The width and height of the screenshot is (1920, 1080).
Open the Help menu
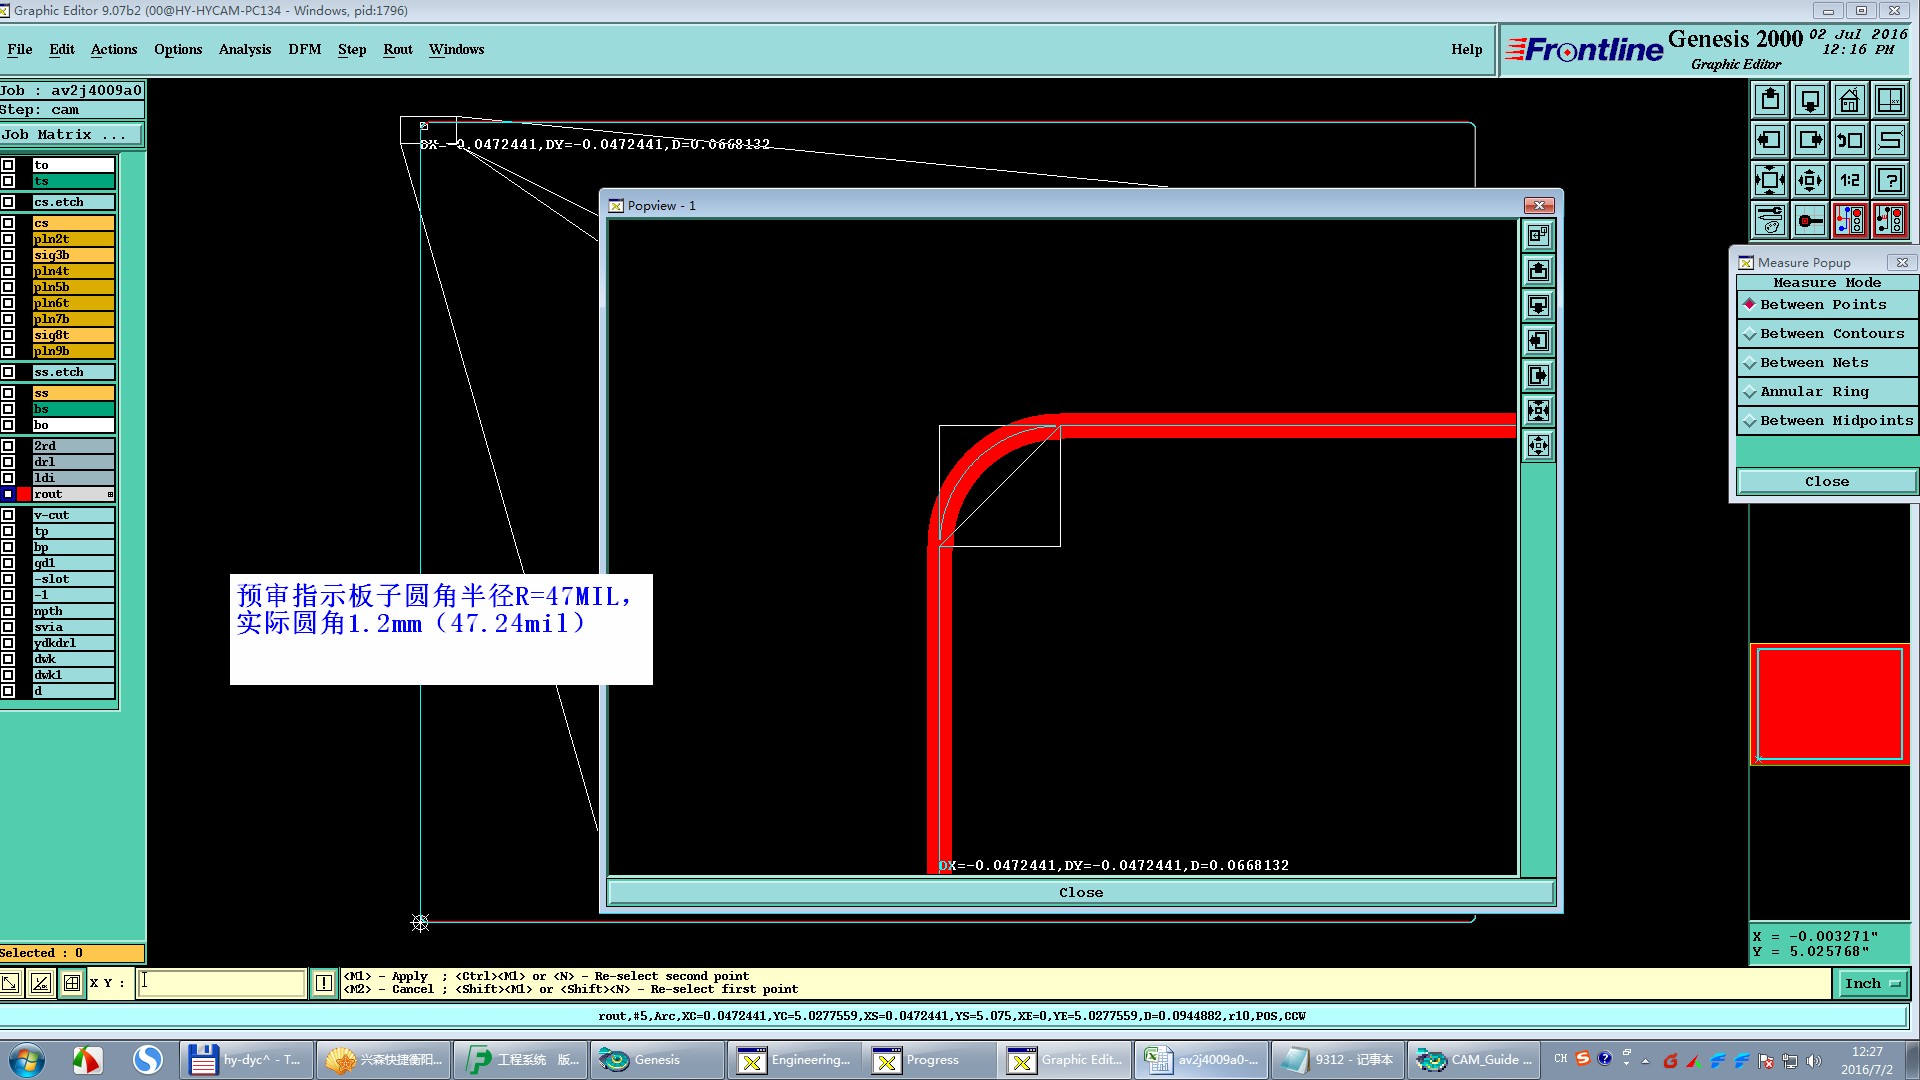coord(1467,49)
